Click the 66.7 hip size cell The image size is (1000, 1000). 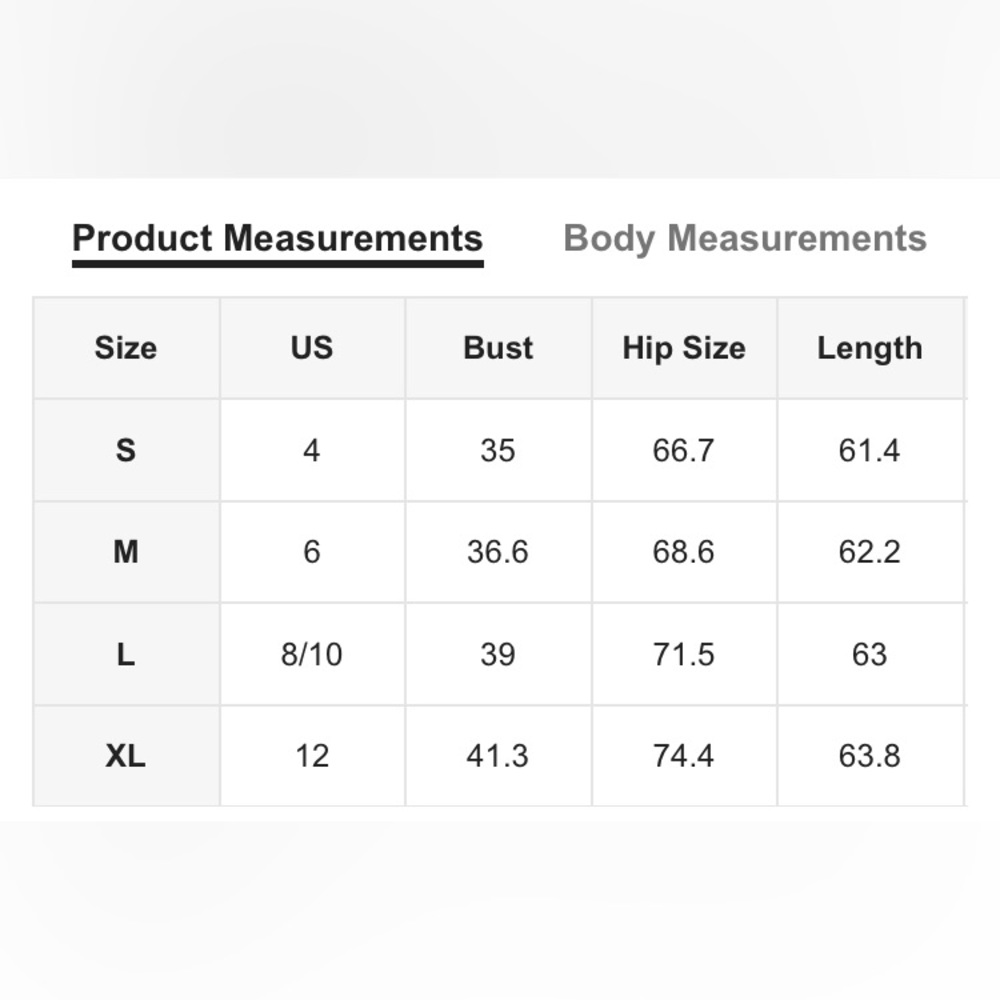[684, 450]
